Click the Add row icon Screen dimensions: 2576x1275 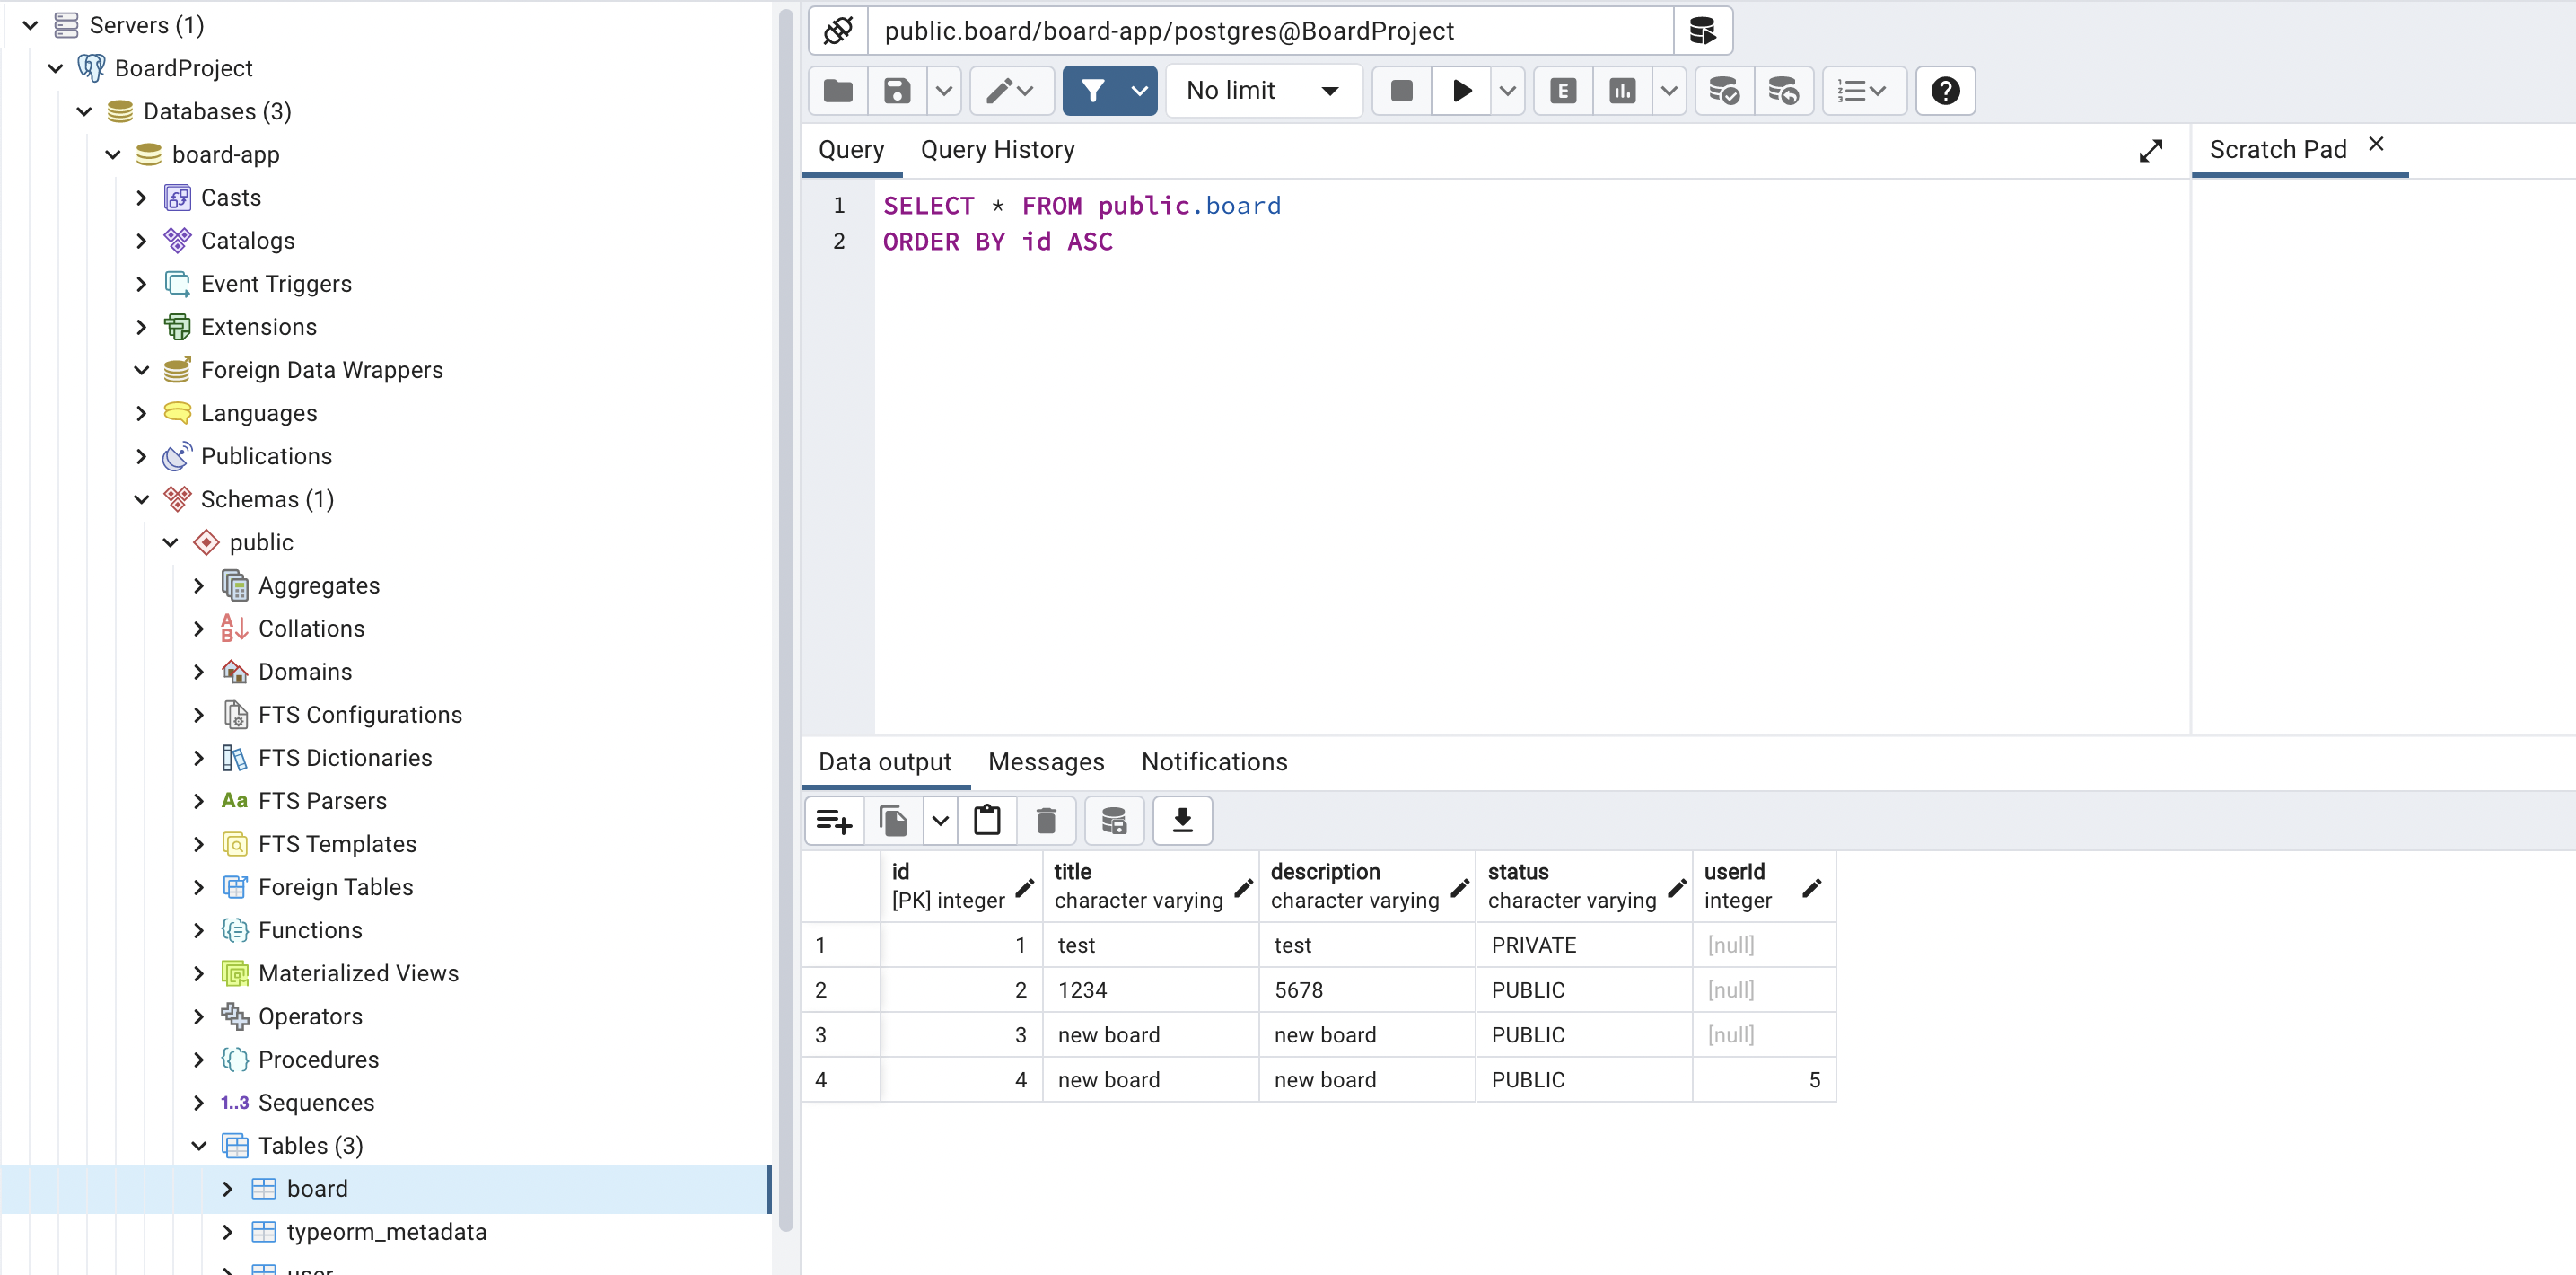coord(834,821)
